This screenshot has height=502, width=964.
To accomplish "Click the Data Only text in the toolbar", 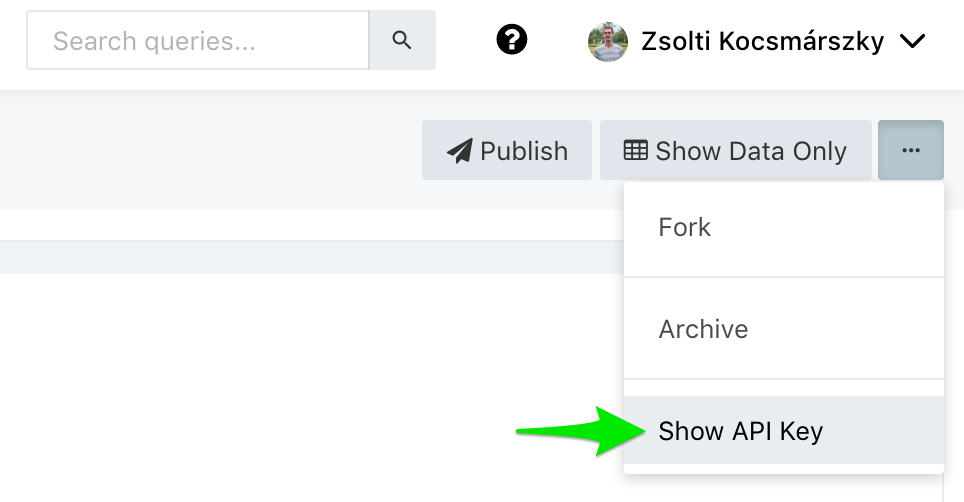I will [785, 151].
